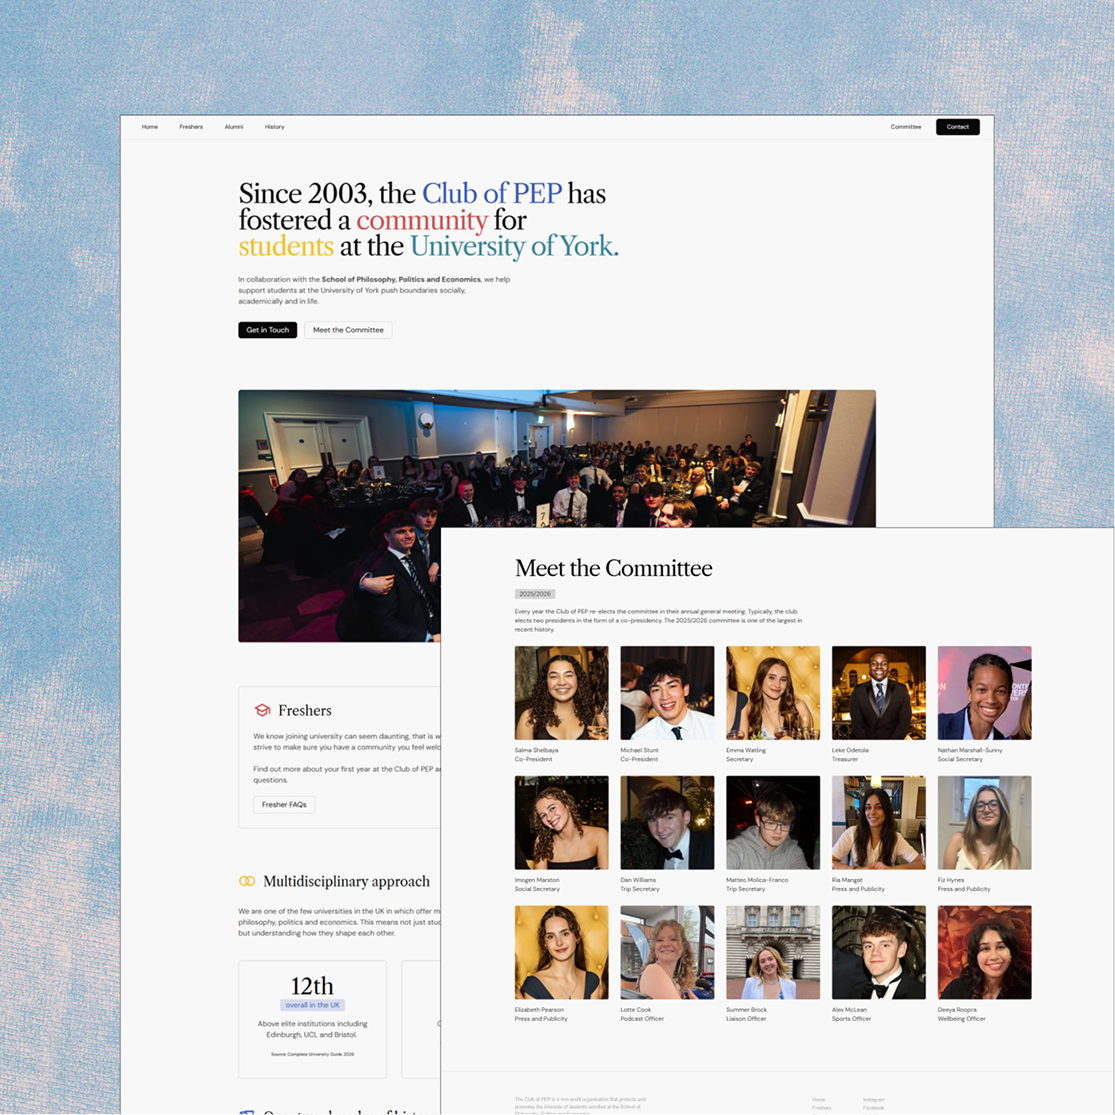This screenshot has width=1115, height=1115.
Task: Select Salma Shelbaya's Co-President photo
Action: coord(561,693)
